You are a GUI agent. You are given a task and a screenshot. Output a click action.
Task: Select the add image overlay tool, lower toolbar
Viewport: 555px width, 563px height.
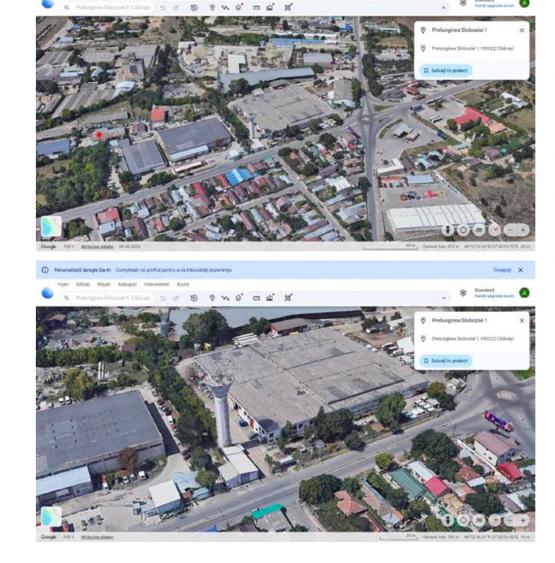(270, 297)
